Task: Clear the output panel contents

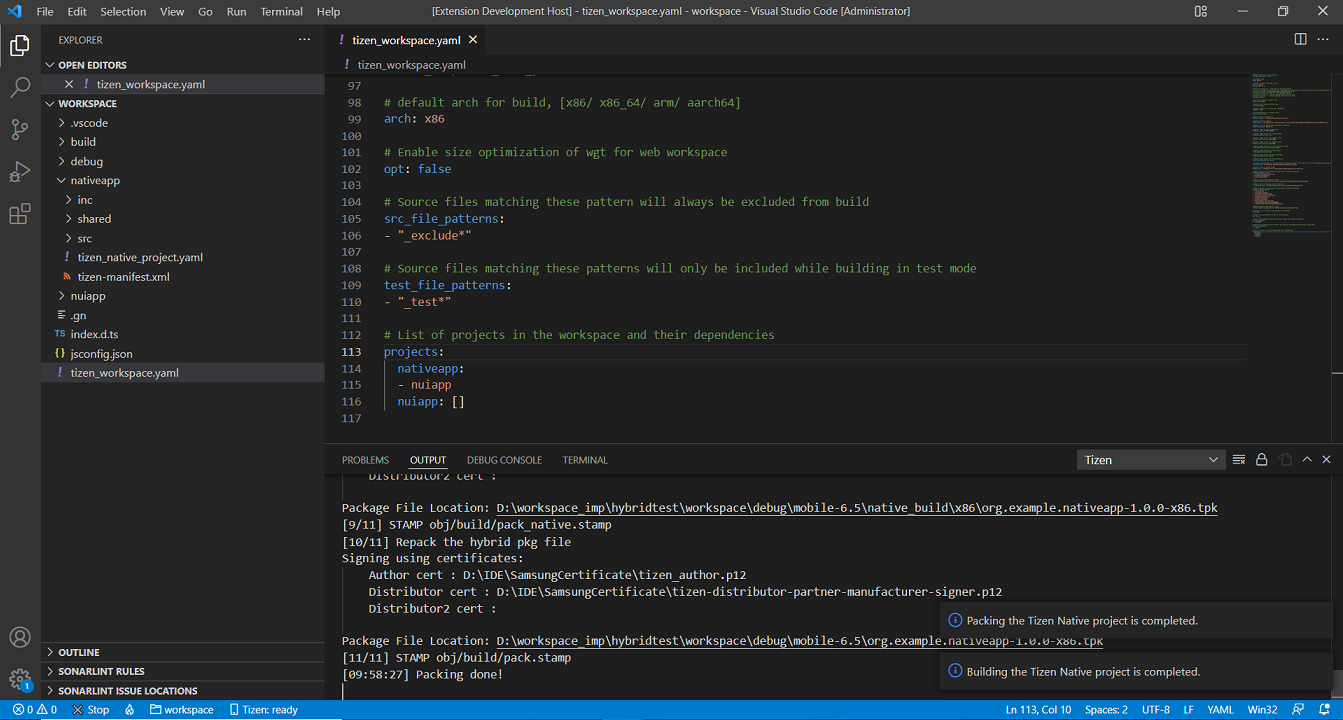Action: [x=1239, y=460]
